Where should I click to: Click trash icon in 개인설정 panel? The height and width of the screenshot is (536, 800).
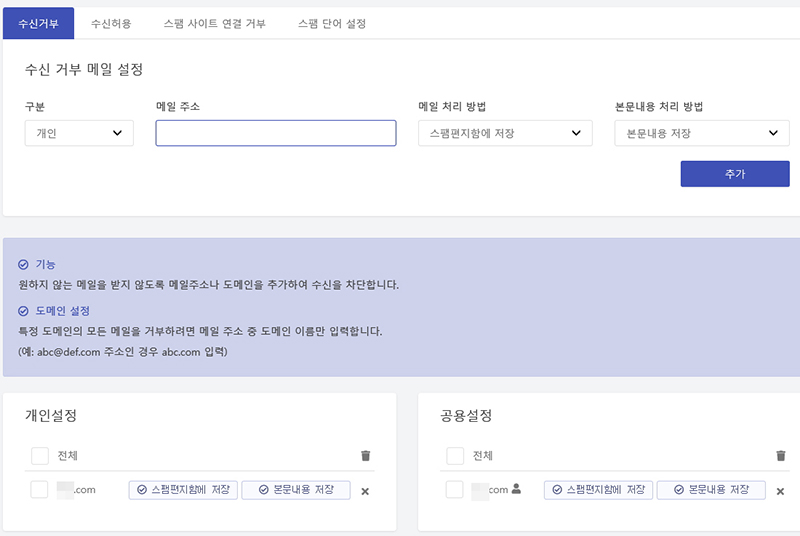[x=365, y=456]
